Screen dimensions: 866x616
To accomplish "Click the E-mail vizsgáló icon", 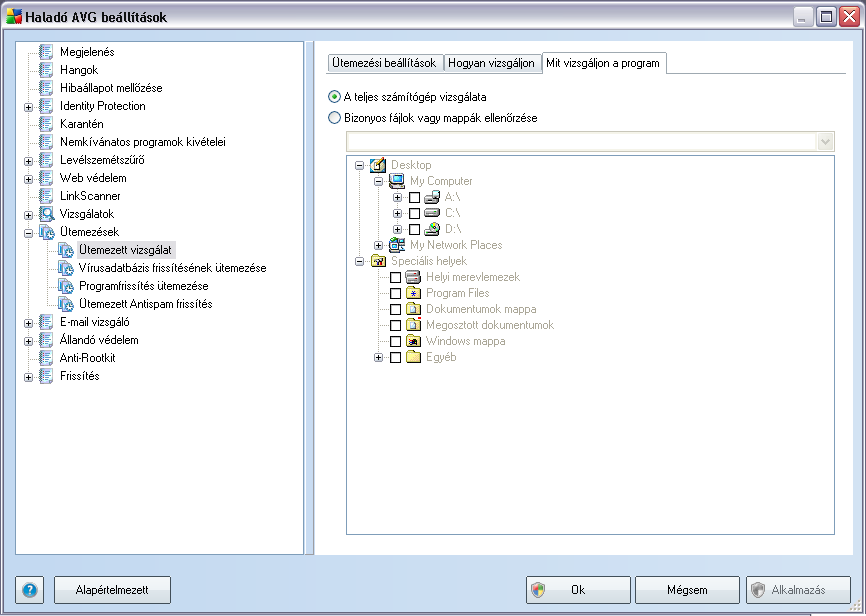I will point(46,322).
